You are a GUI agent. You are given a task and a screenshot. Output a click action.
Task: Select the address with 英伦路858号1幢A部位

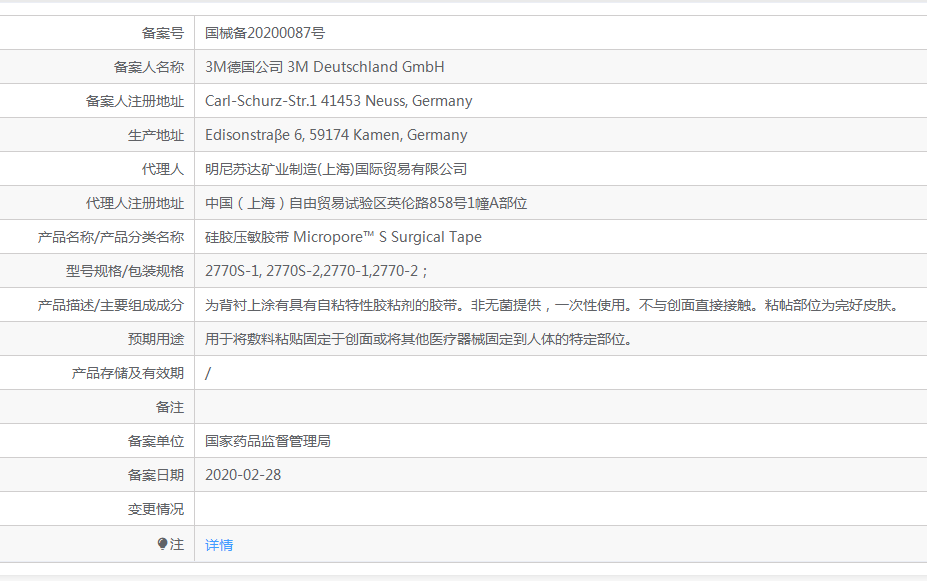pyautogui.click(x=366, y=203)
